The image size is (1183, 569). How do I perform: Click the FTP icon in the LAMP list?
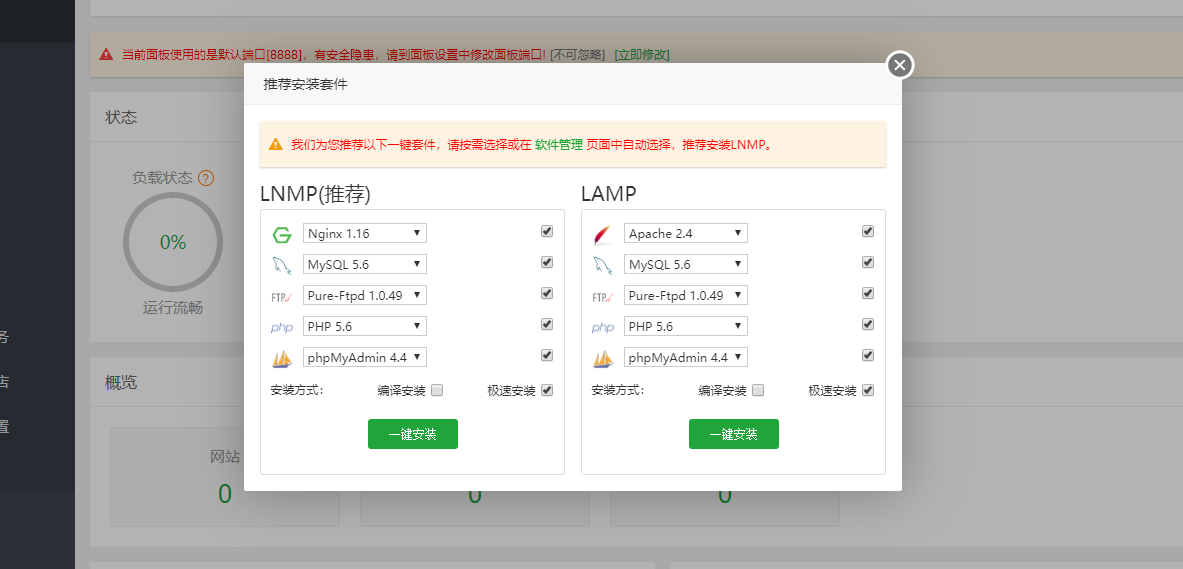[602, 296]
